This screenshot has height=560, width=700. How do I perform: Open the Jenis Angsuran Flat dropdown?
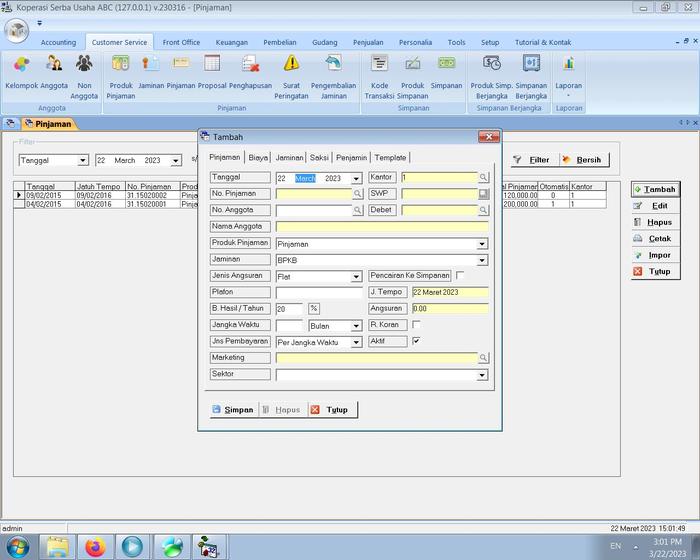pos(356,276)
